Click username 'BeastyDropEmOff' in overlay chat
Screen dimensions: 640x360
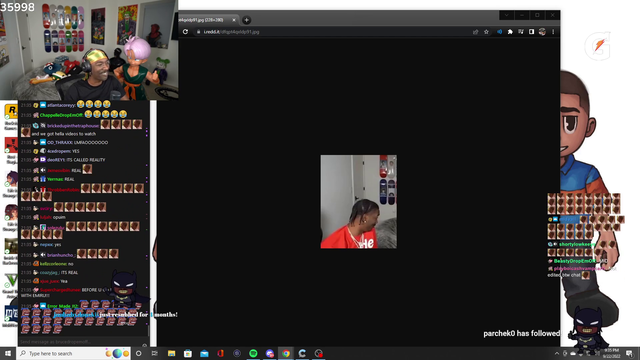(x=574, y=261)
